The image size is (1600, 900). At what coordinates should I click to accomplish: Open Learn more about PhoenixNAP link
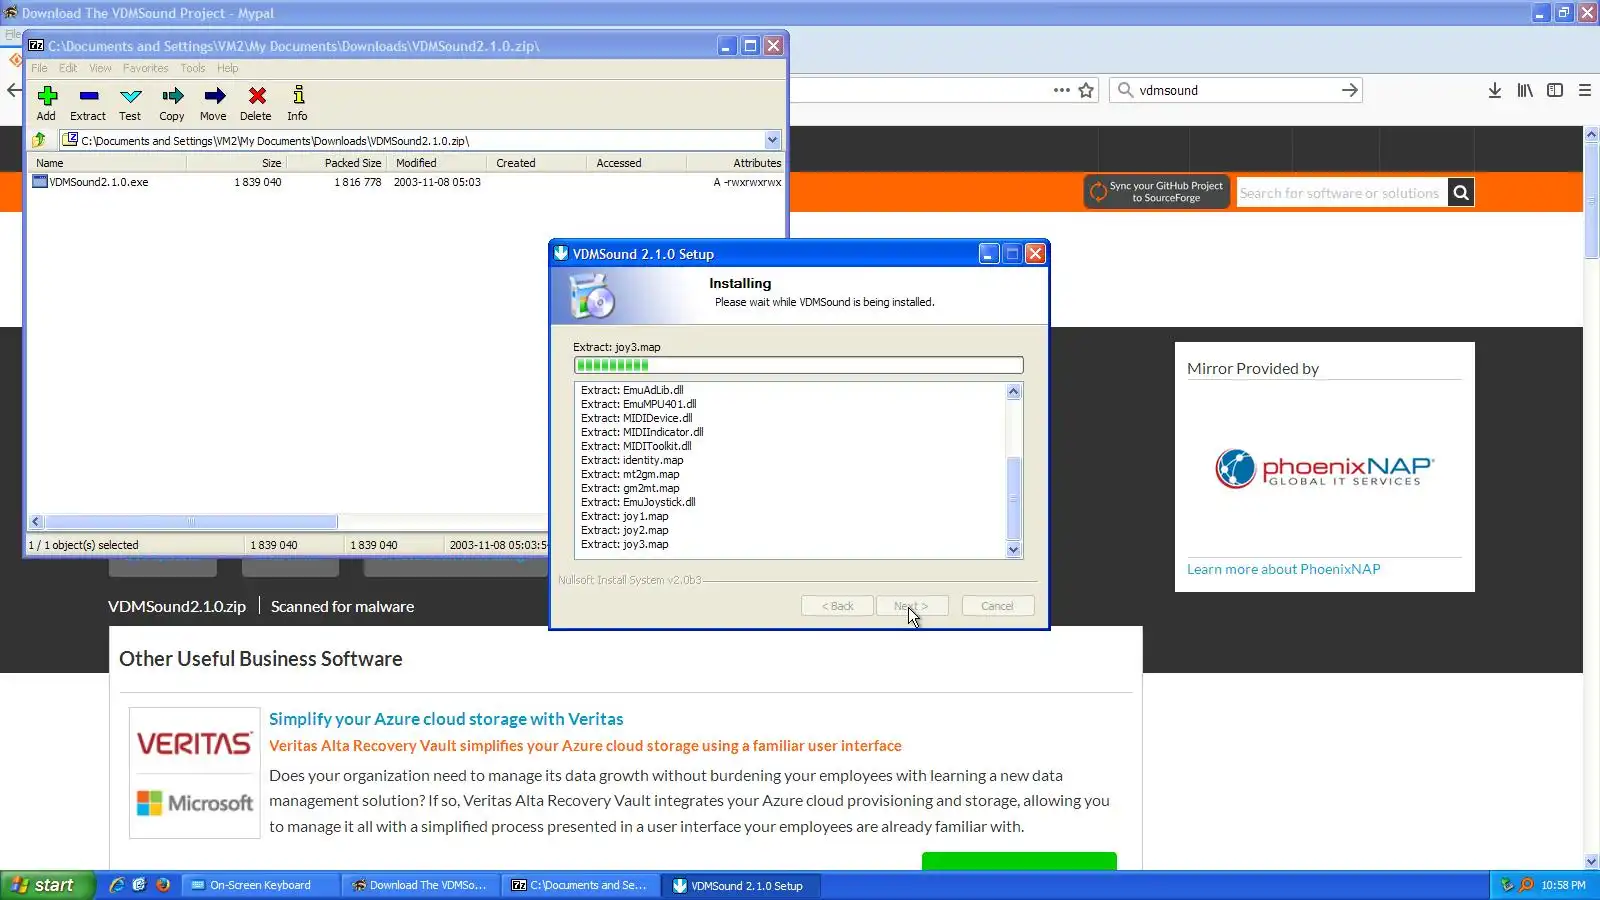(x=1283, y=569)
